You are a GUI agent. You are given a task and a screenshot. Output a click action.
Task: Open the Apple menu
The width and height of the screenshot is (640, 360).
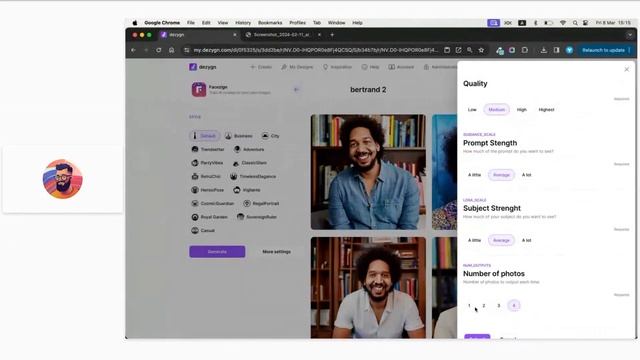(x=135, y=23)
